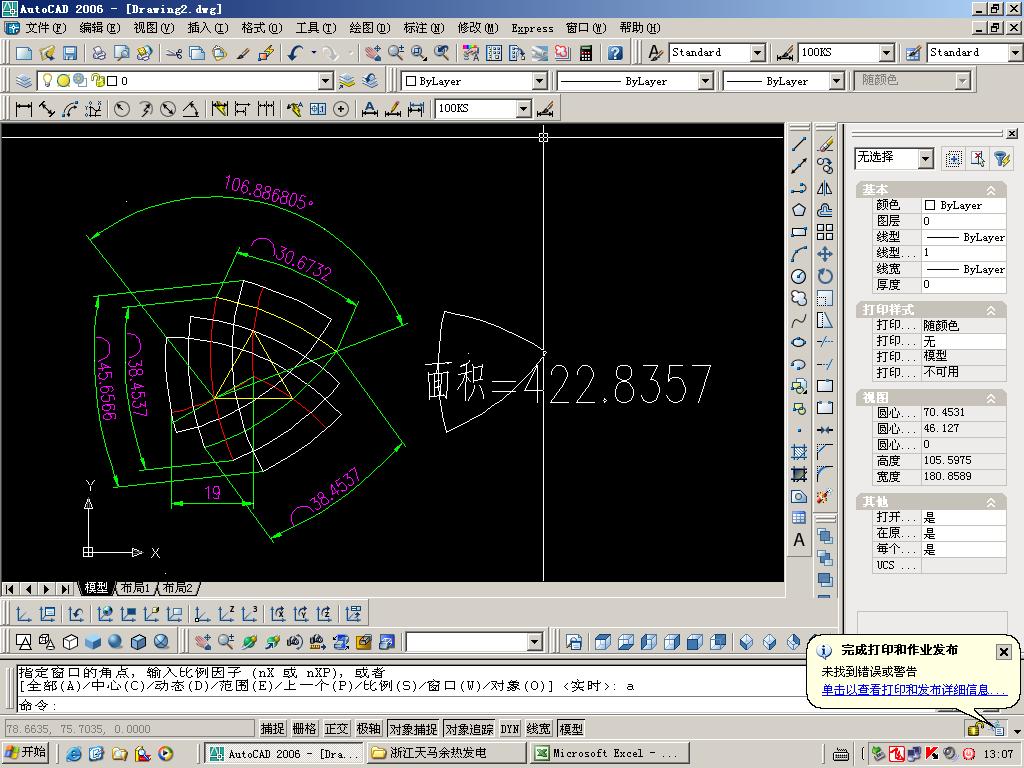Toggle 模型 model space button
This screenshot has height=768, width=1024.
[571, 729]
